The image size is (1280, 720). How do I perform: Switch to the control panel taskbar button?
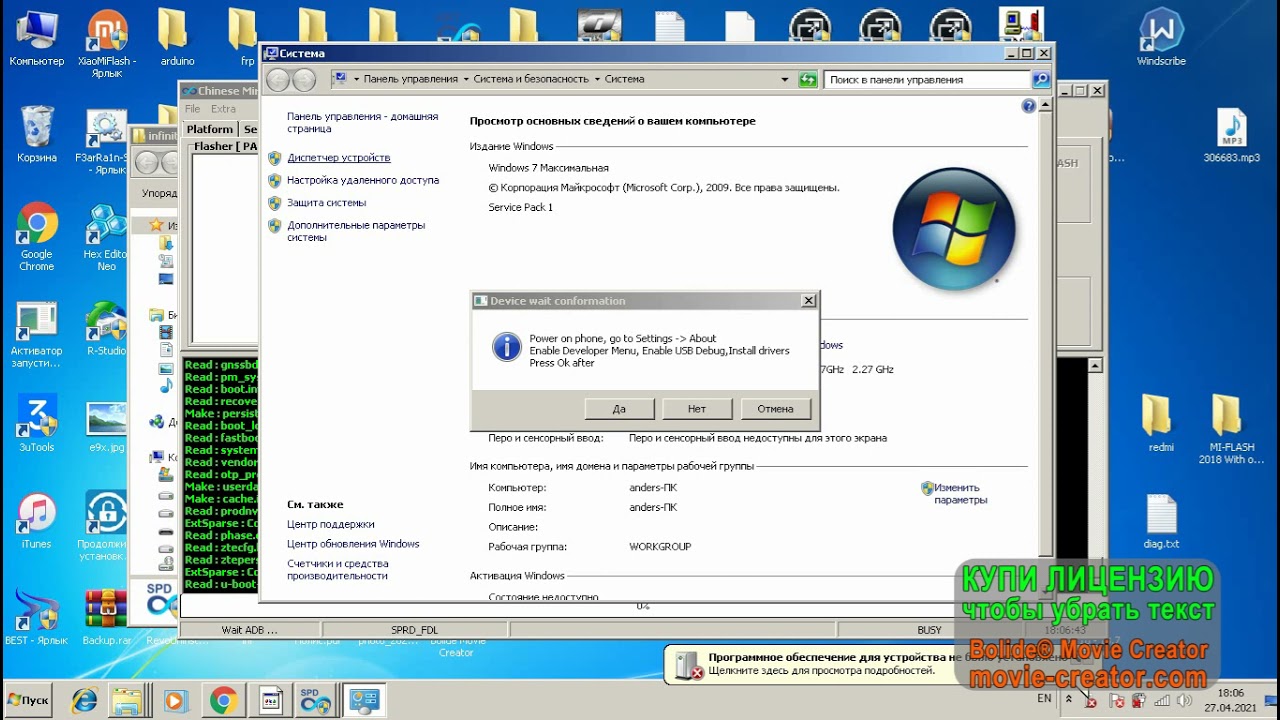pos(362,701)
